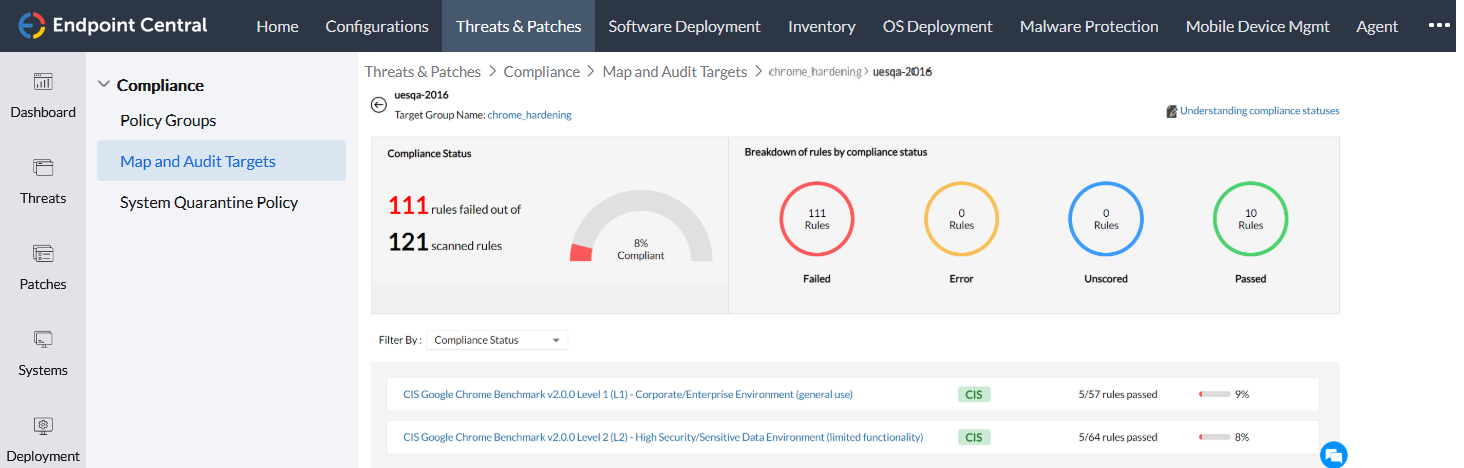Viewport: 1464px width, 468px height.
Task: Open System Quarantine Policy
Action: (x=209, y=202)
